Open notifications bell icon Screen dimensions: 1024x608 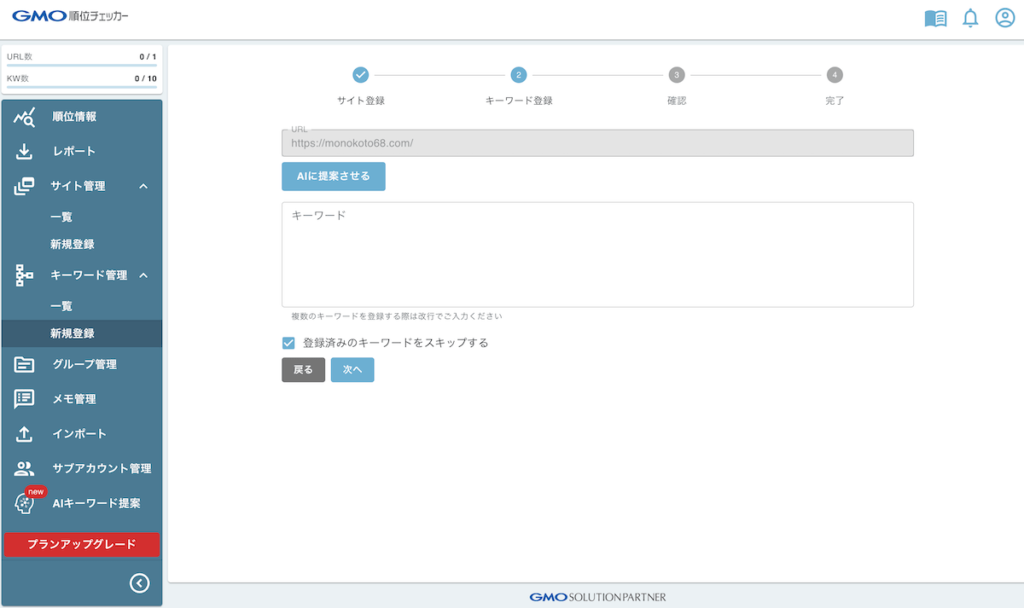tap(970, 18)
